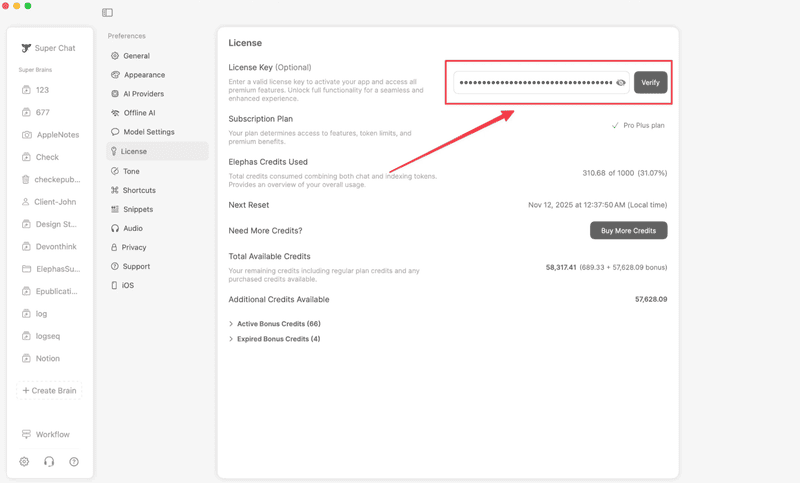Click the headphones support icon
Image resolution: width=800 pixels, height=483 pixels.
[49, 462]
